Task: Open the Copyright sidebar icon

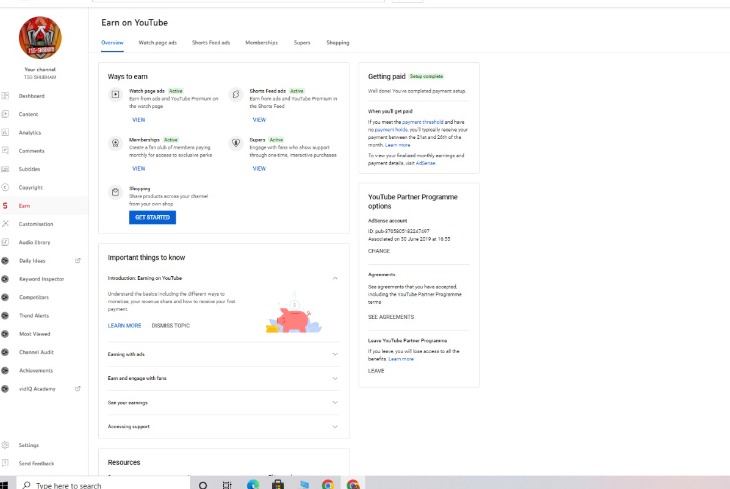Action: tap(5, 187)
